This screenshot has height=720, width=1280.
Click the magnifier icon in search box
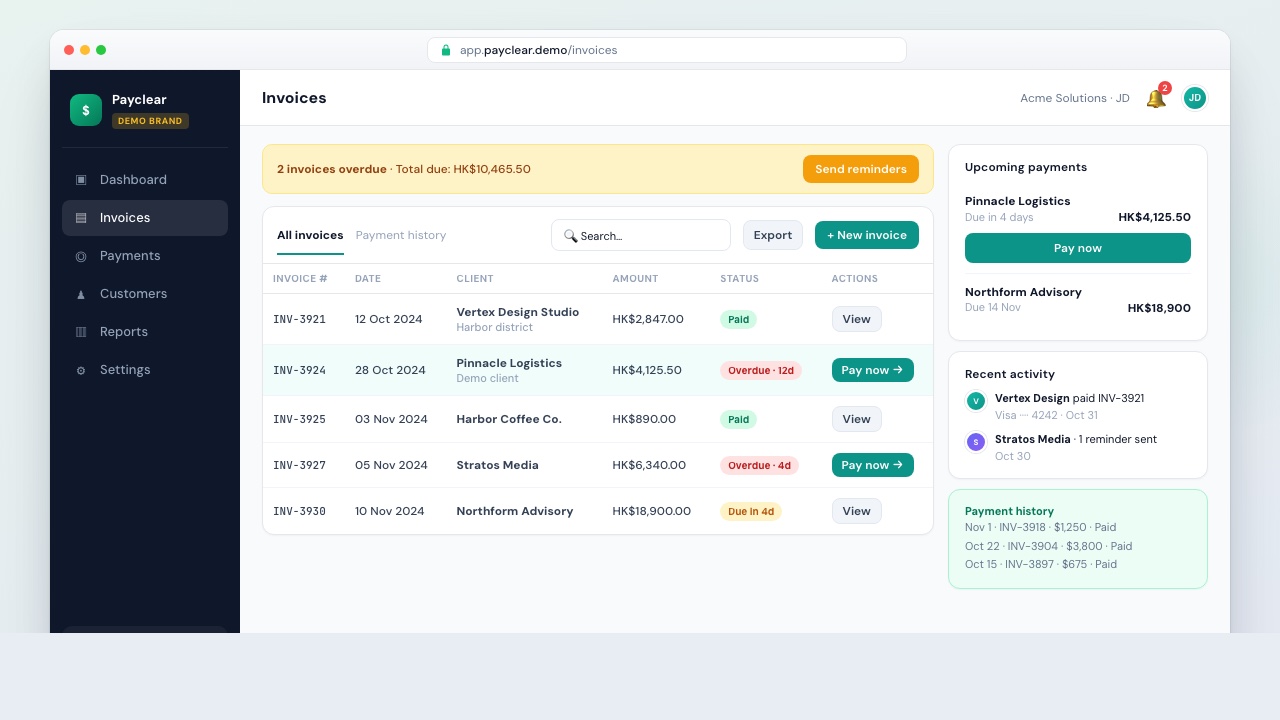click(x=570, y=236)
